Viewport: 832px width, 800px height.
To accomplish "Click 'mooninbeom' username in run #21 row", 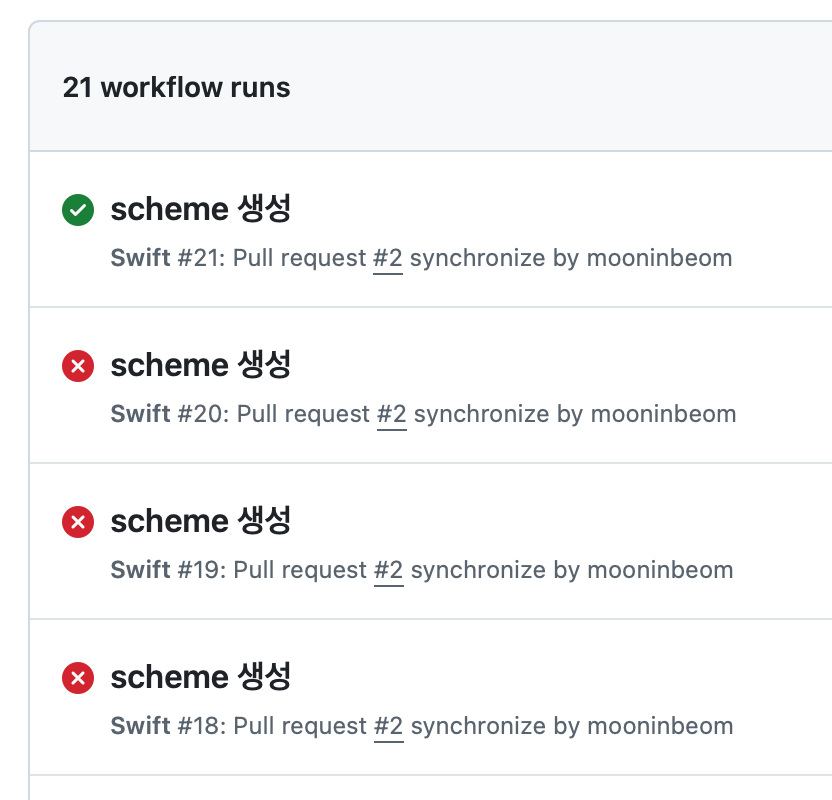I will 660,258.
